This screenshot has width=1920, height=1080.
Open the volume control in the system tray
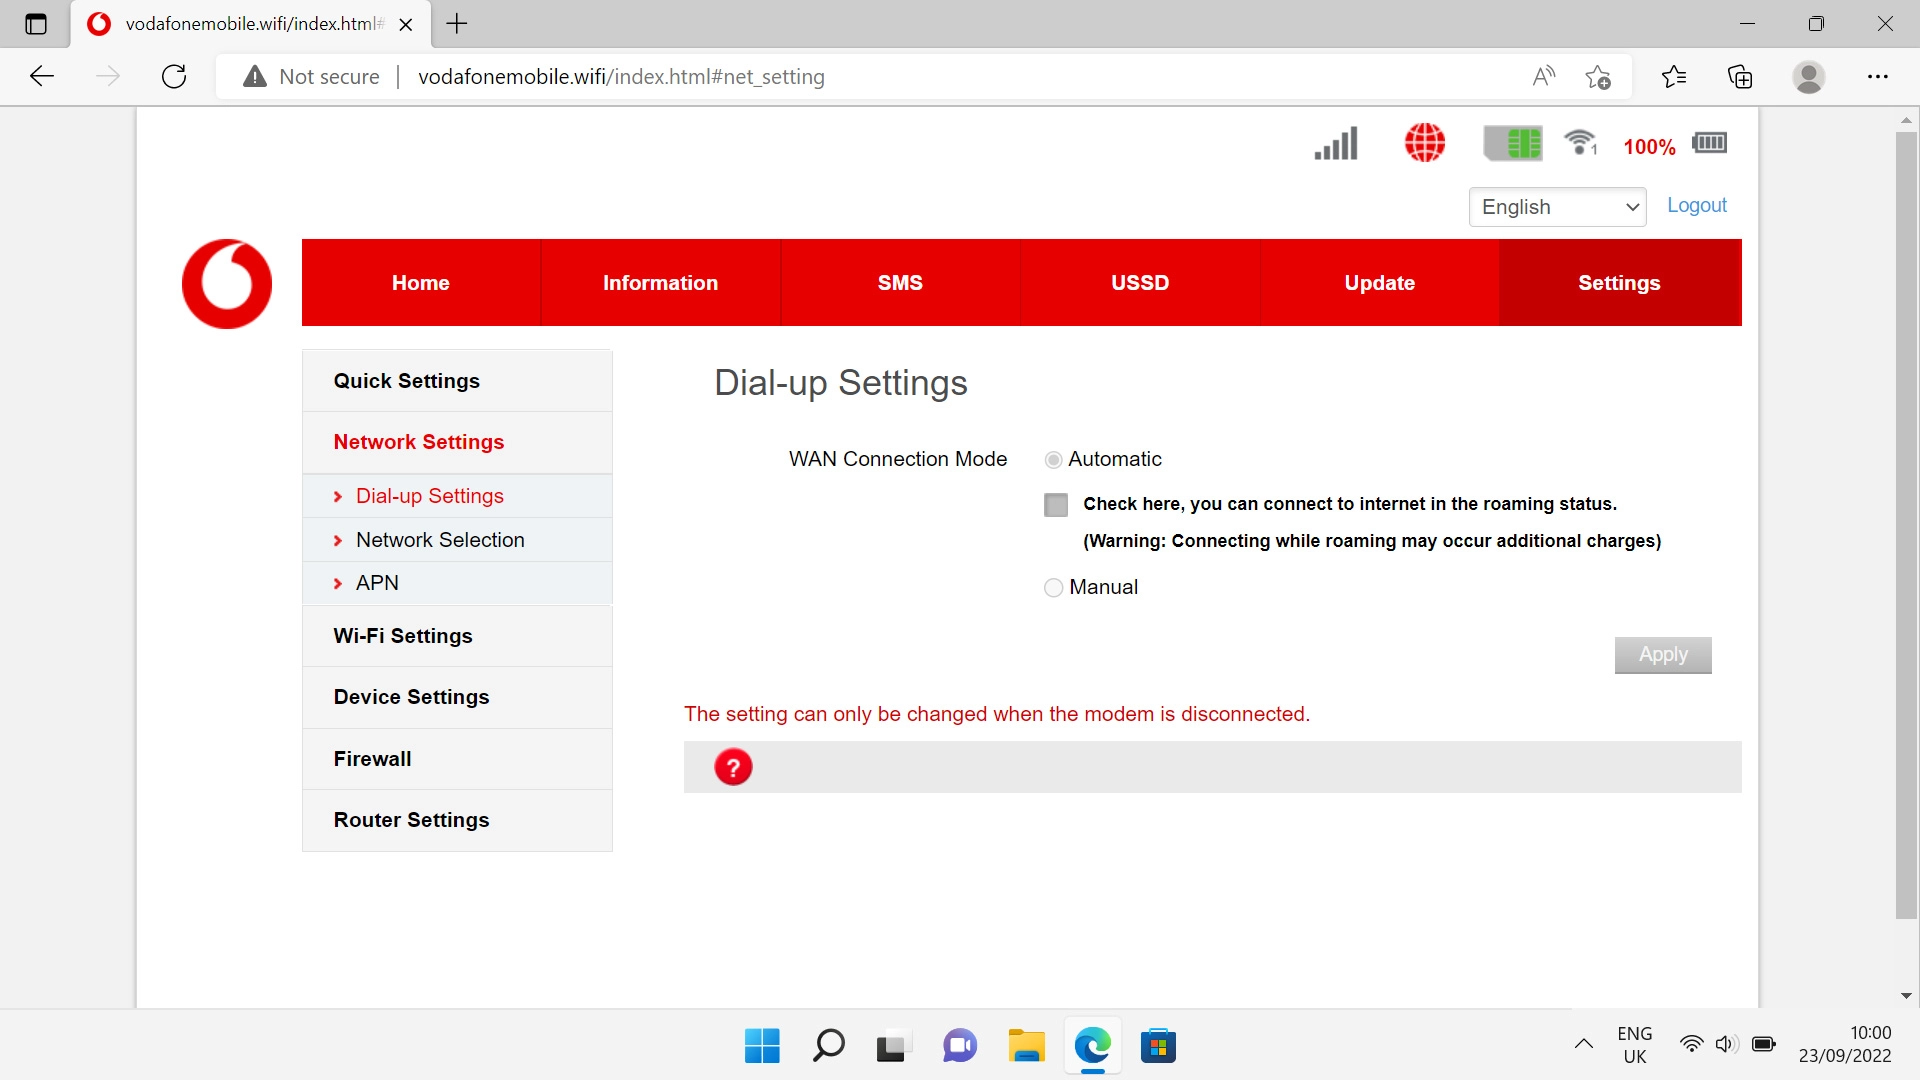pos(1727,1043)
